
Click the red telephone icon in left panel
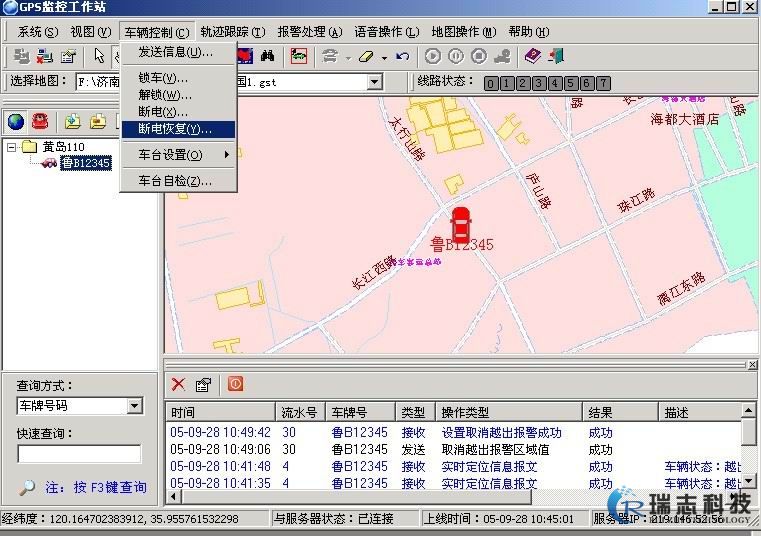click(x=40, y=122)
